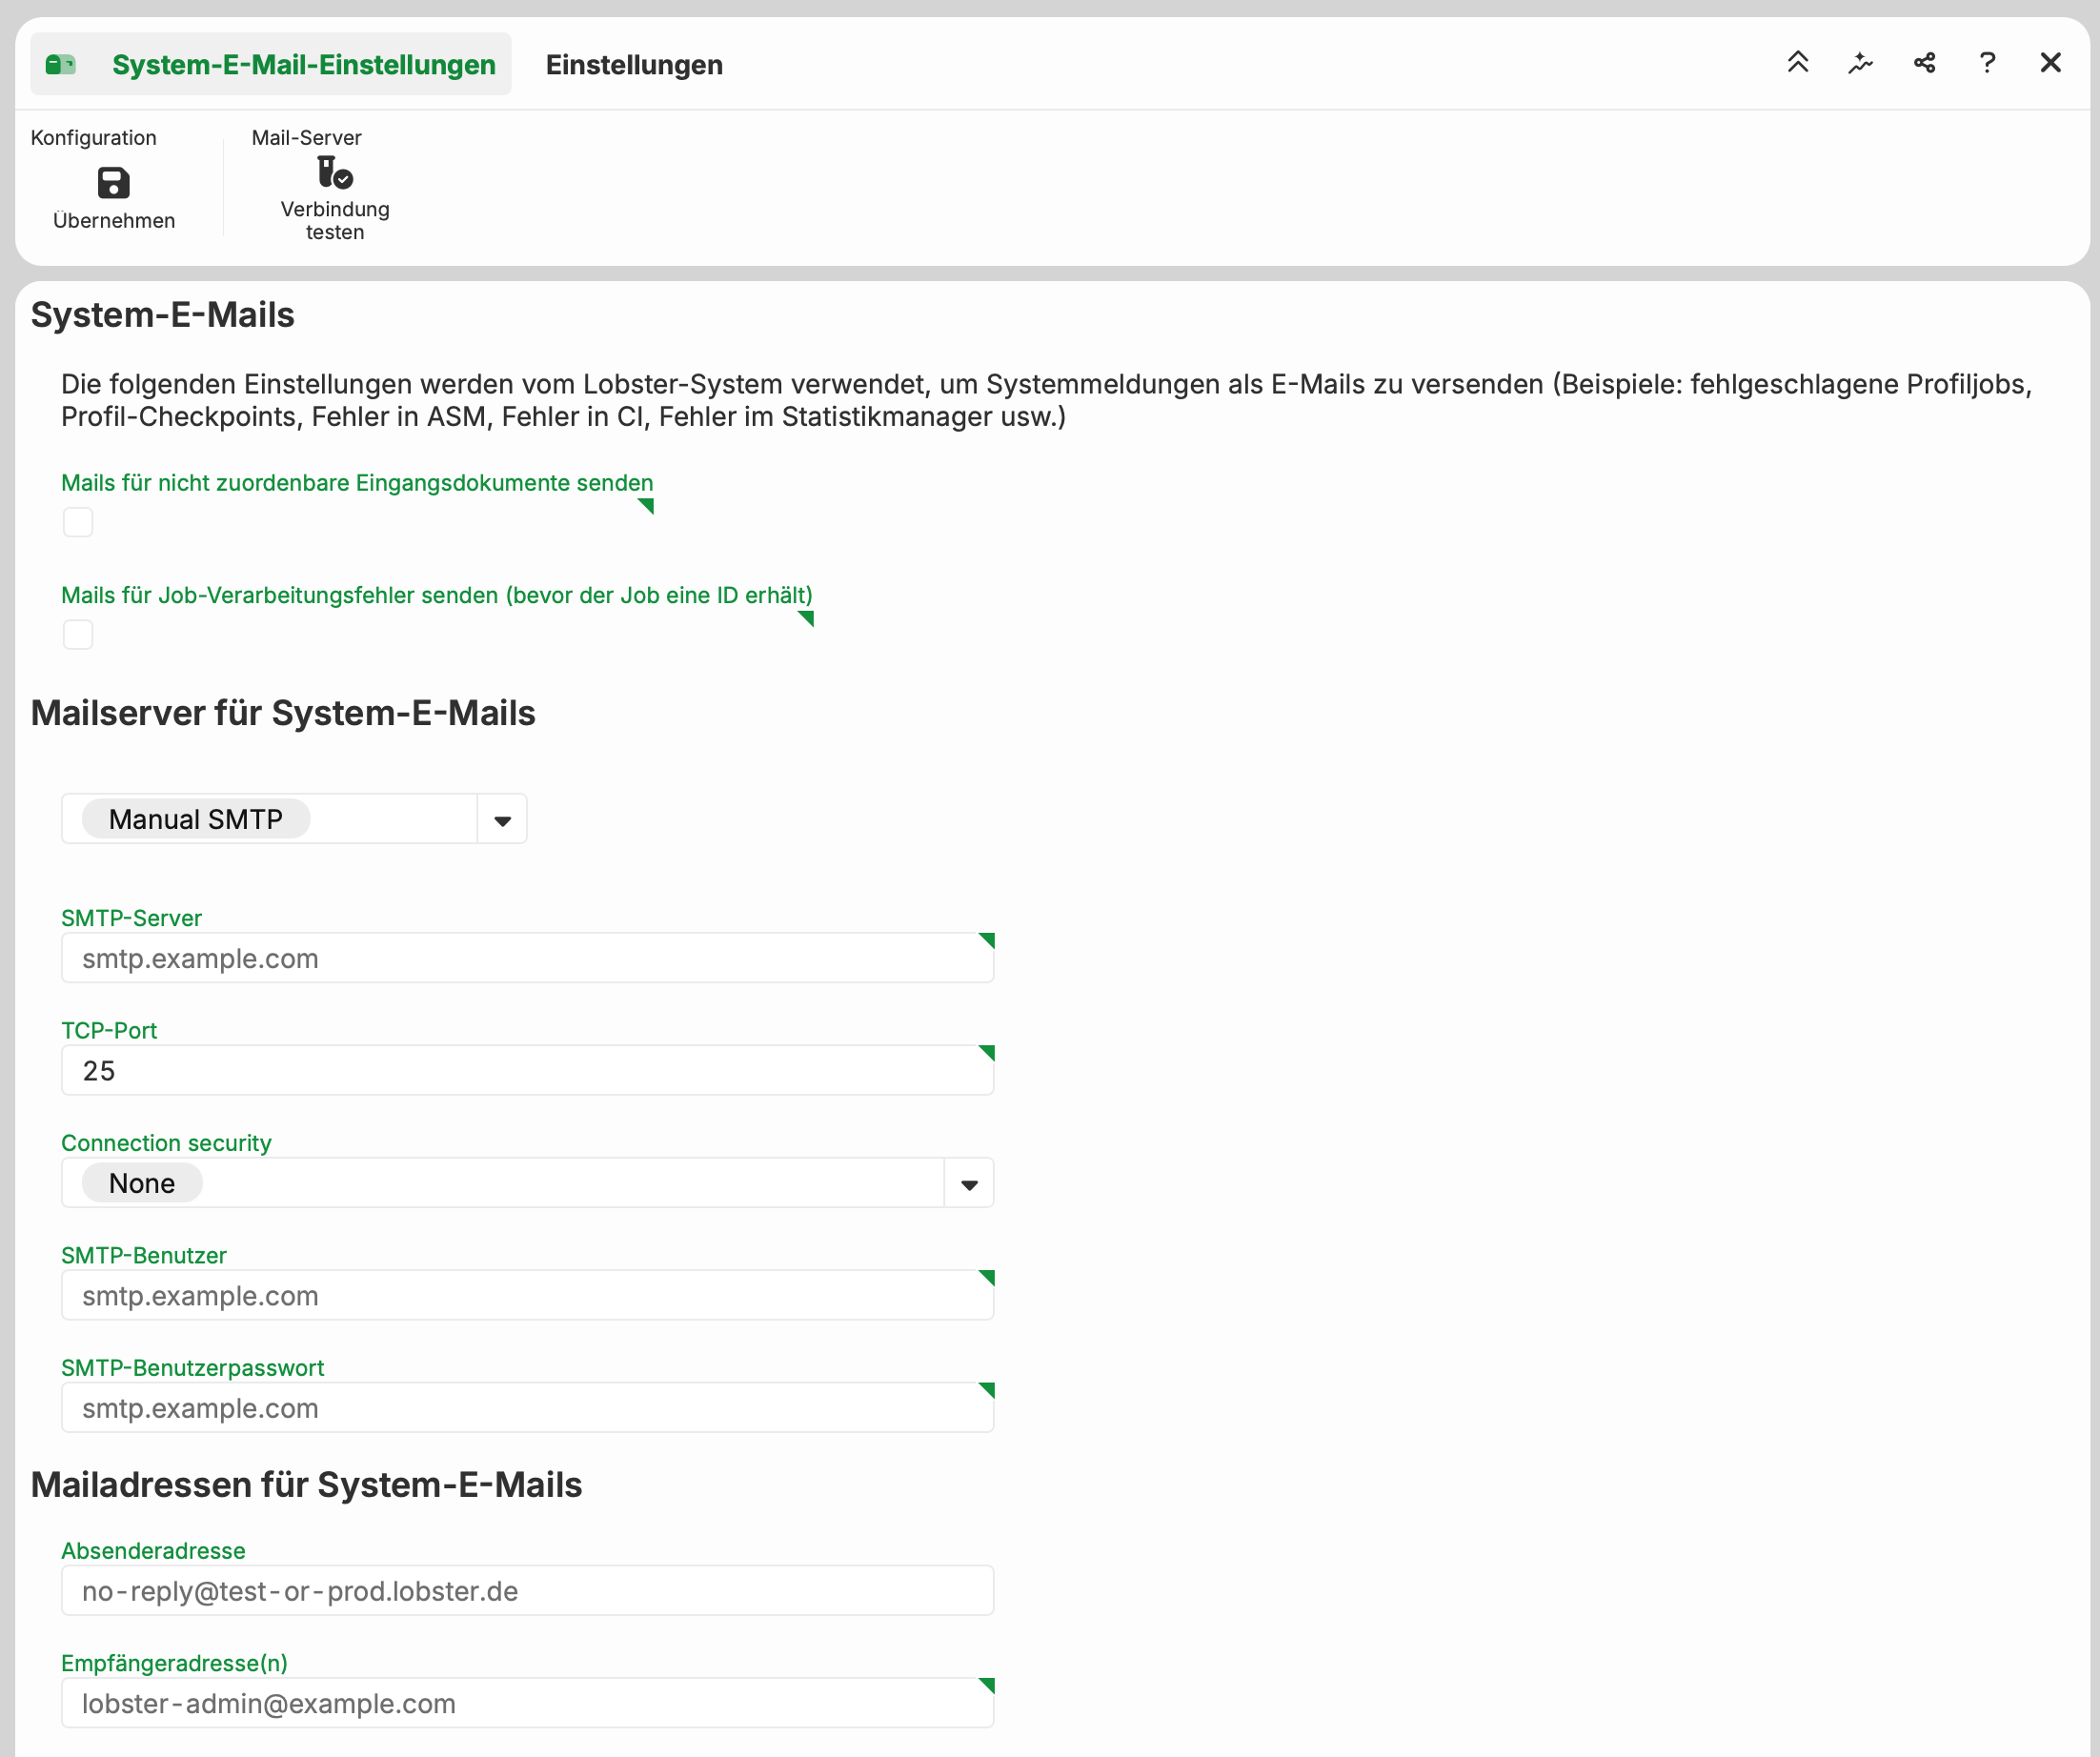Click the share icon in header
This screenshot has width=2100, height=1757.
pos(1924,63)
